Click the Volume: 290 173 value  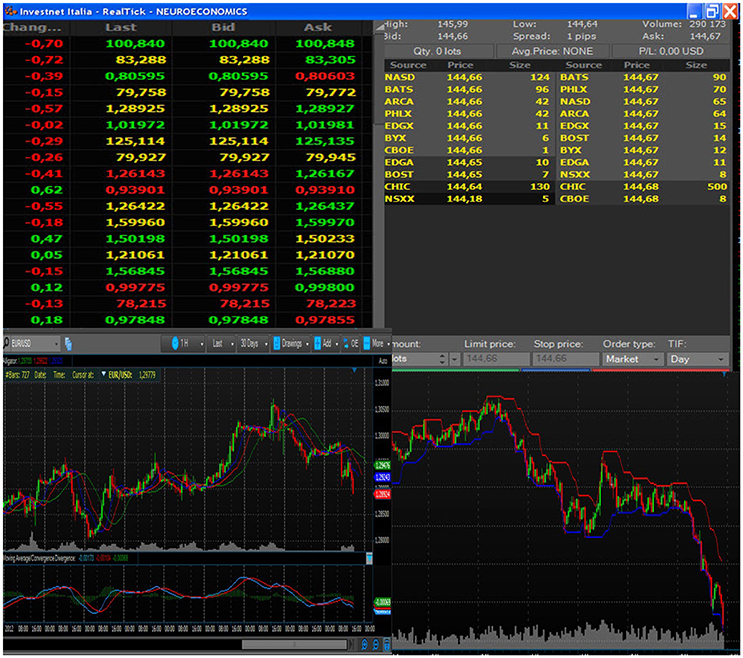pos(707,24)
